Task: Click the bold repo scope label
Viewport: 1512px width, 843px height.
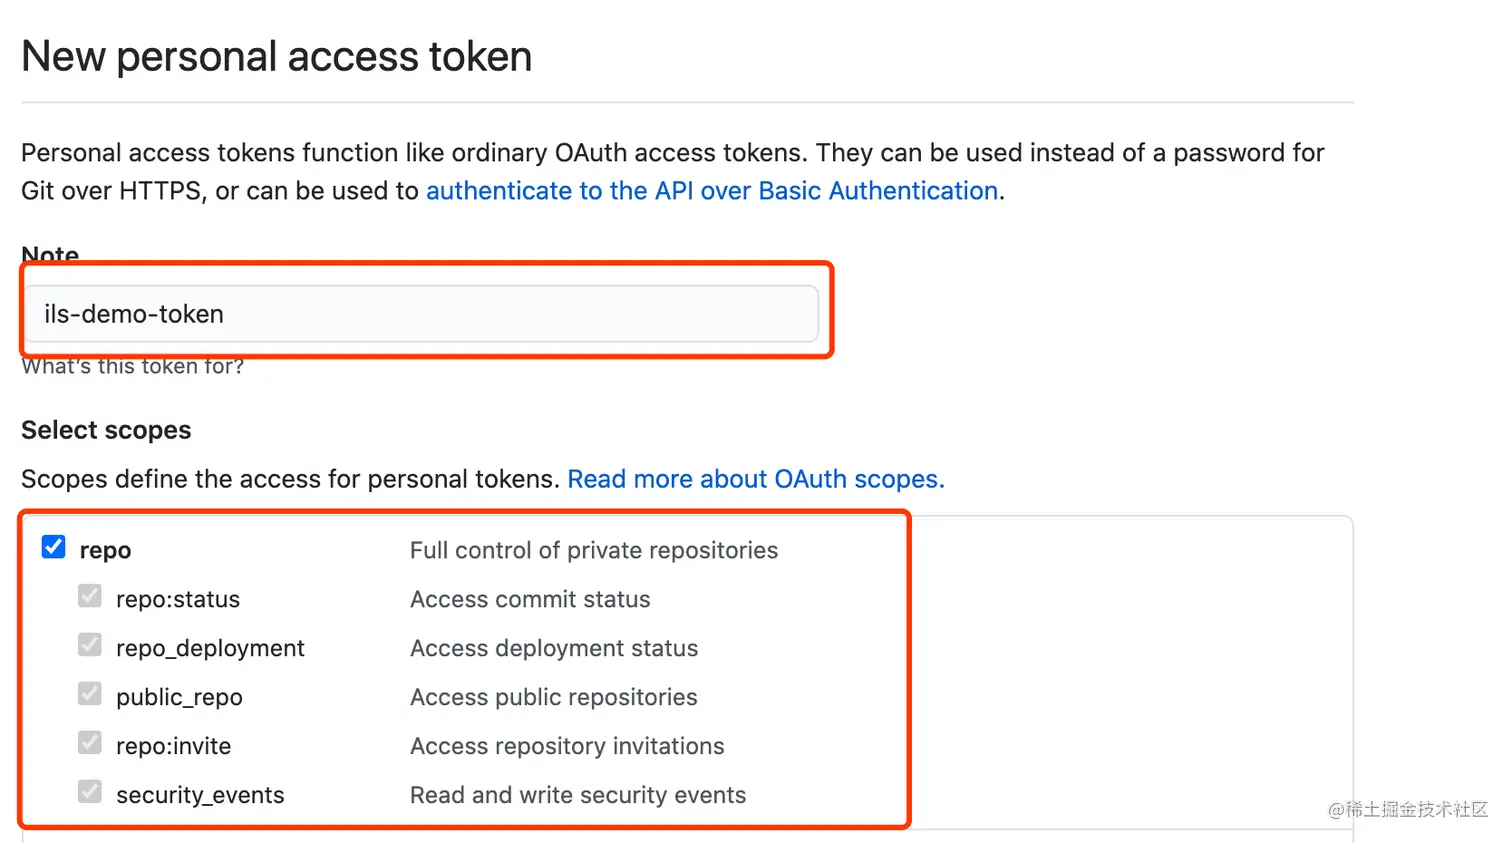Action: click(105, 551)
